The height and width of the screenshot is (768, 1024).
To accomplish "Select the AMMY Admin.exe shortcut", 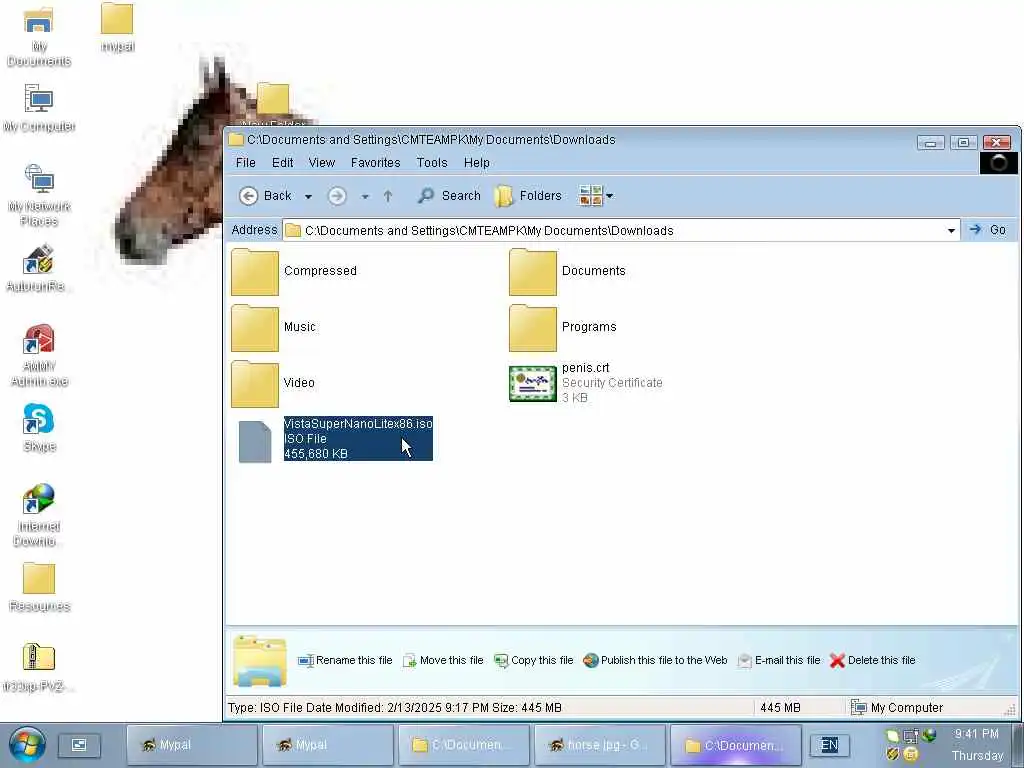I will click(39, 355).
